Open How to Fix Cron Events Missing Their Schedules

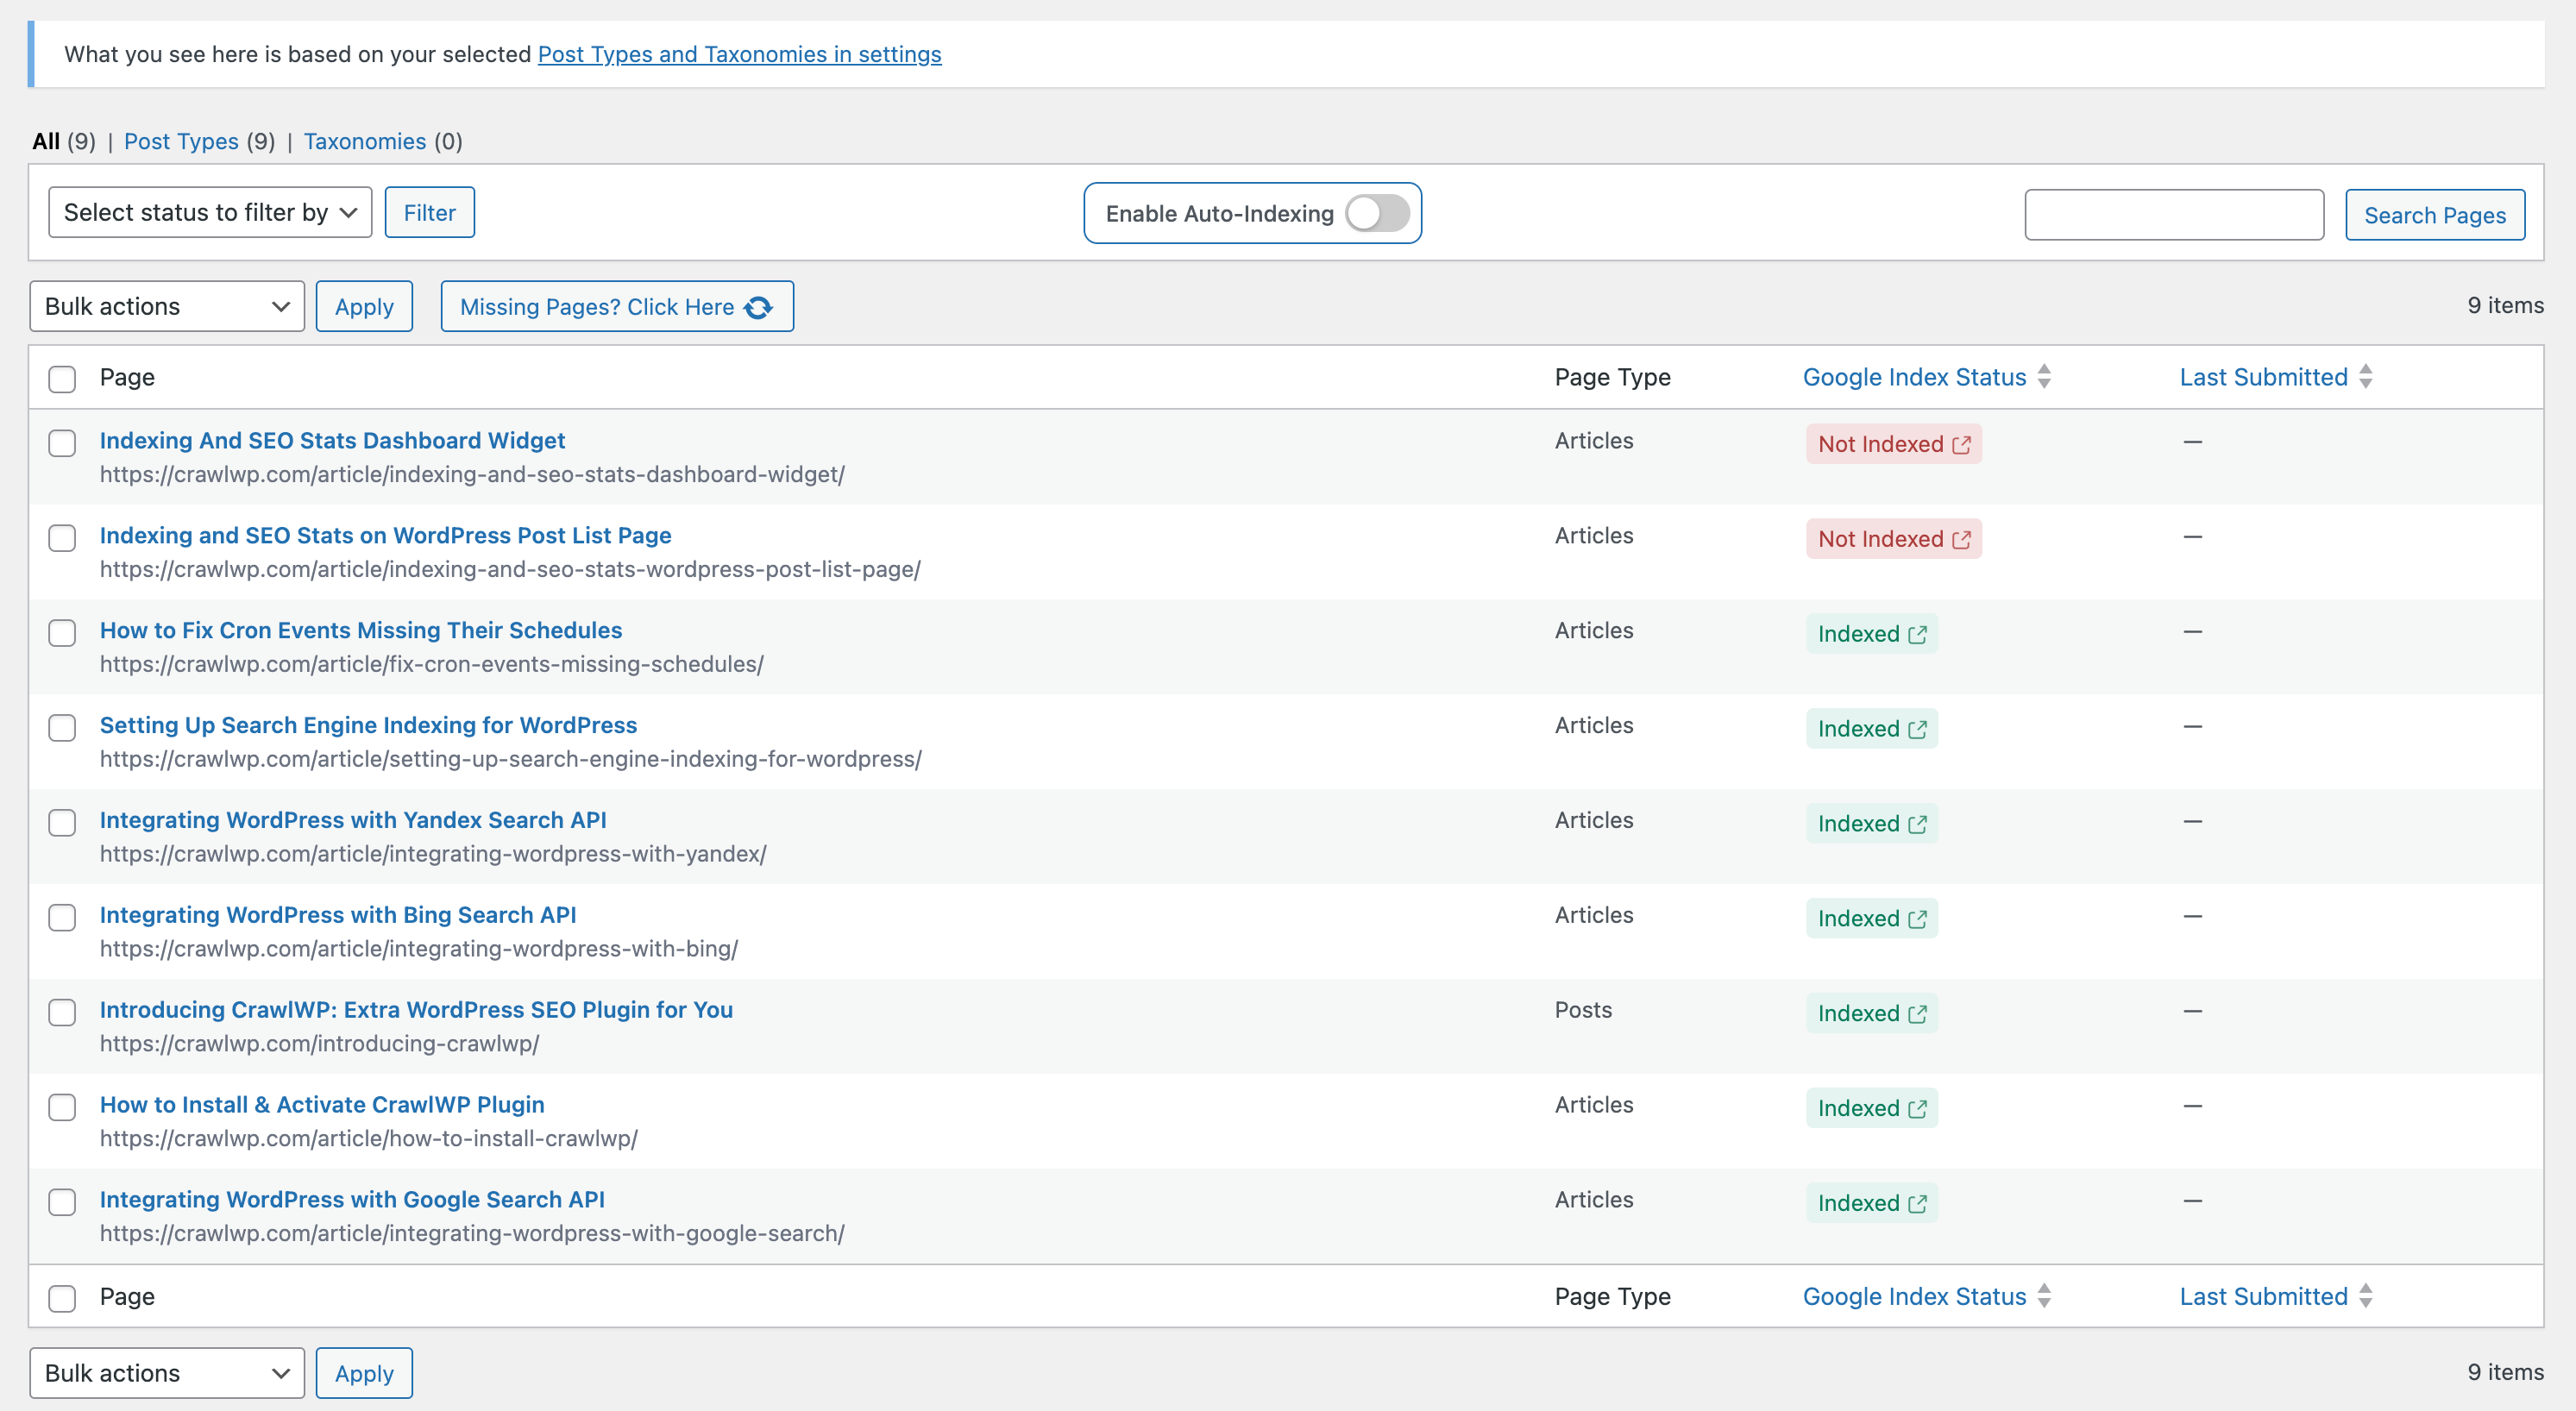tap(361, 630)
